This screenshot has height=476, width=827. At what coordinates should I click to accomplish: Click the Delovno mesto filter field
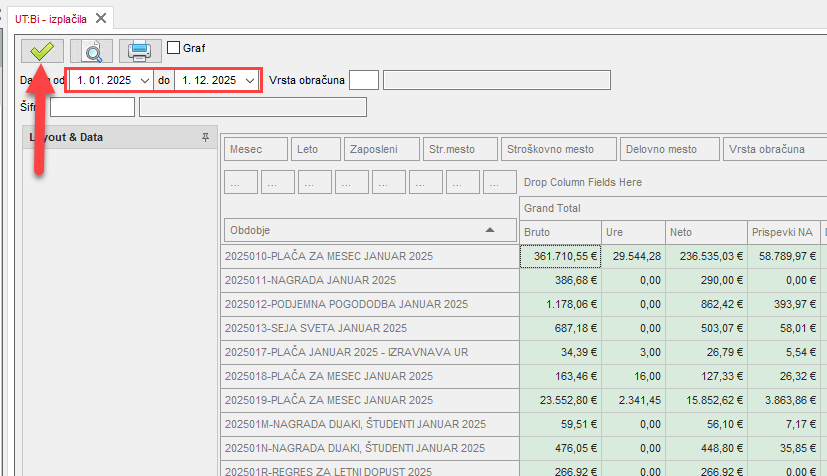670,149
